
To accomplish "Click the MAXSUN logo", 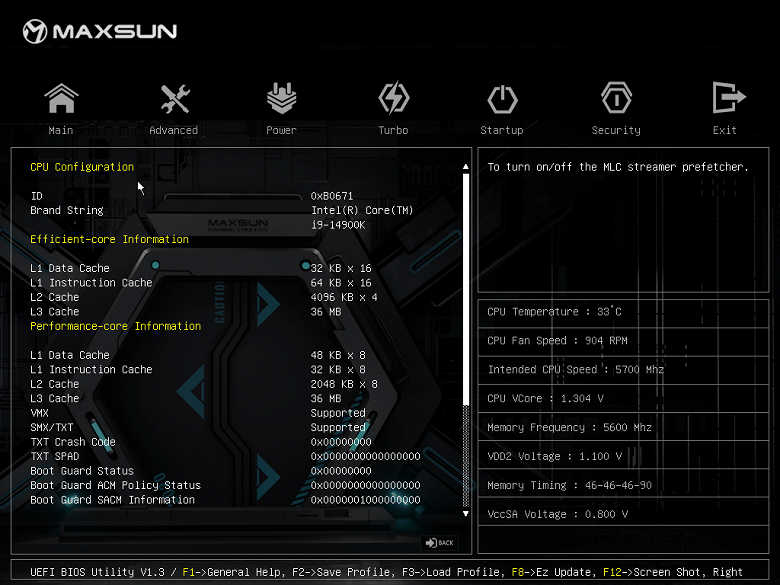I will (99, 31).
